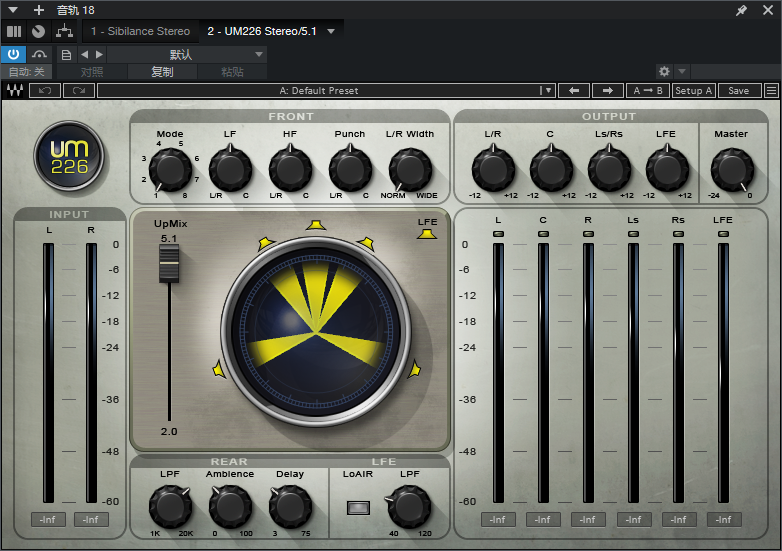Open the Waves hamburger menu

coord(772,90)
